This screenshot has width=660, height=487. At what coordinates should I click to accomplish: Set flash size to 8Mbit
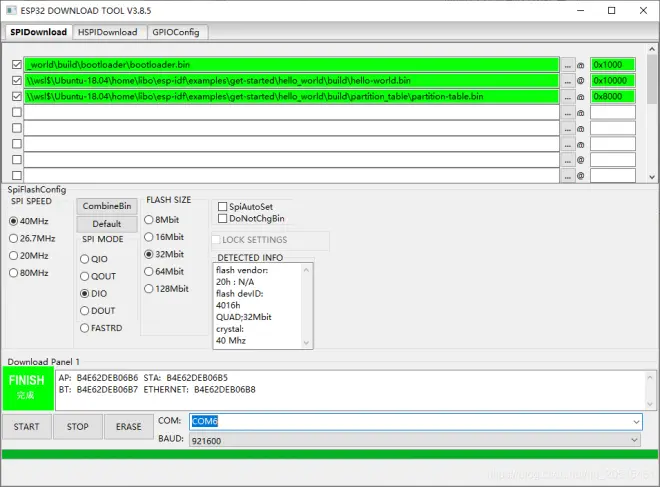click(x=149, y=220)
